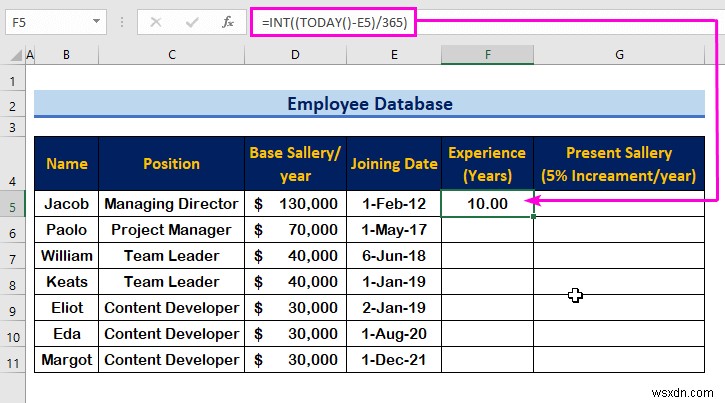This screenshot has height=403, width=725.
Task: Select Paolo's empty Experience cell
Action: pyautogui.click(x=487, y=230)
